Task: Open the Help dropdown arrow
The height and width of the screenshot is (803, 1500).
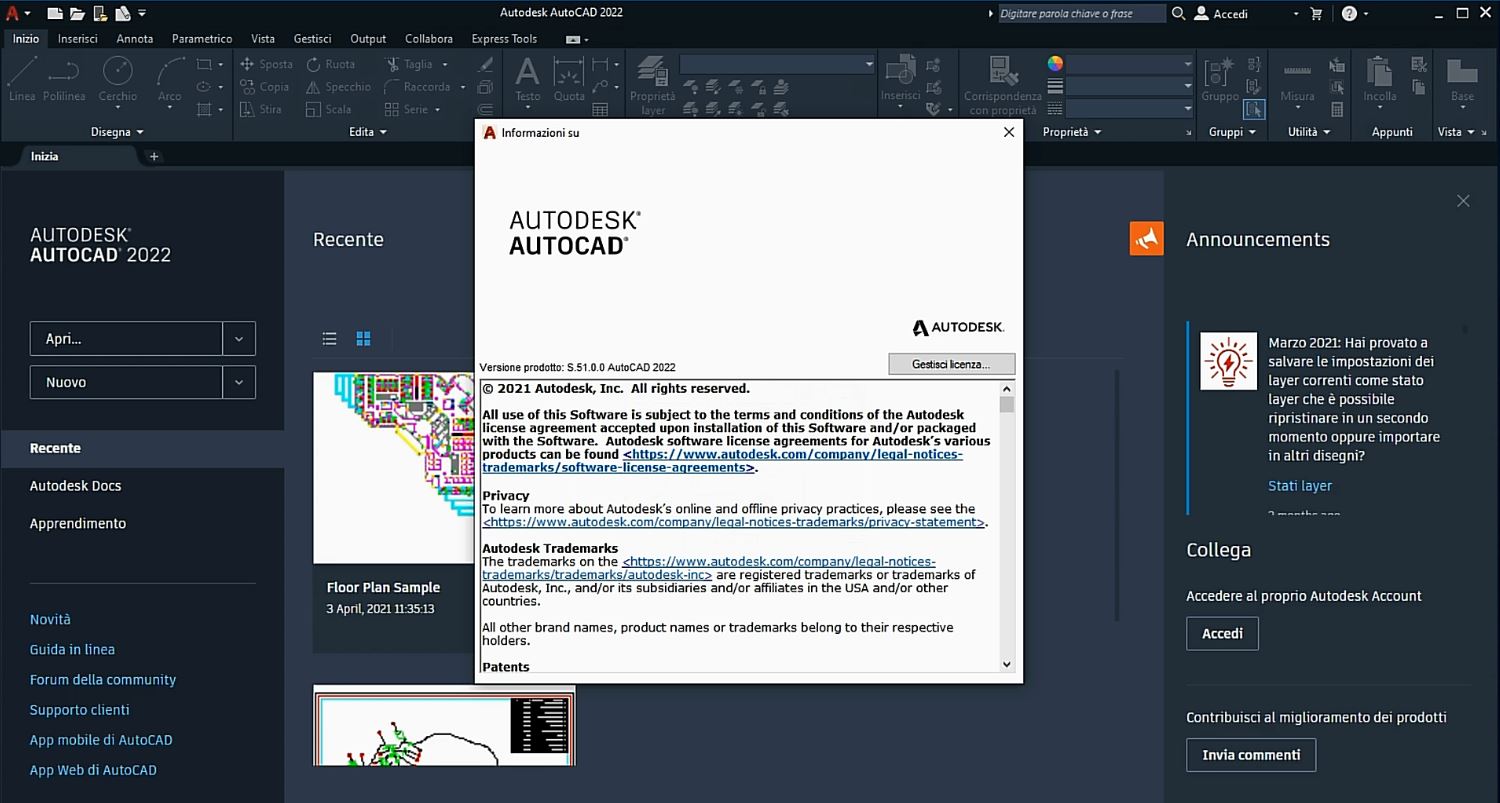Action: pyautogui.click(x=1368, y=13)
